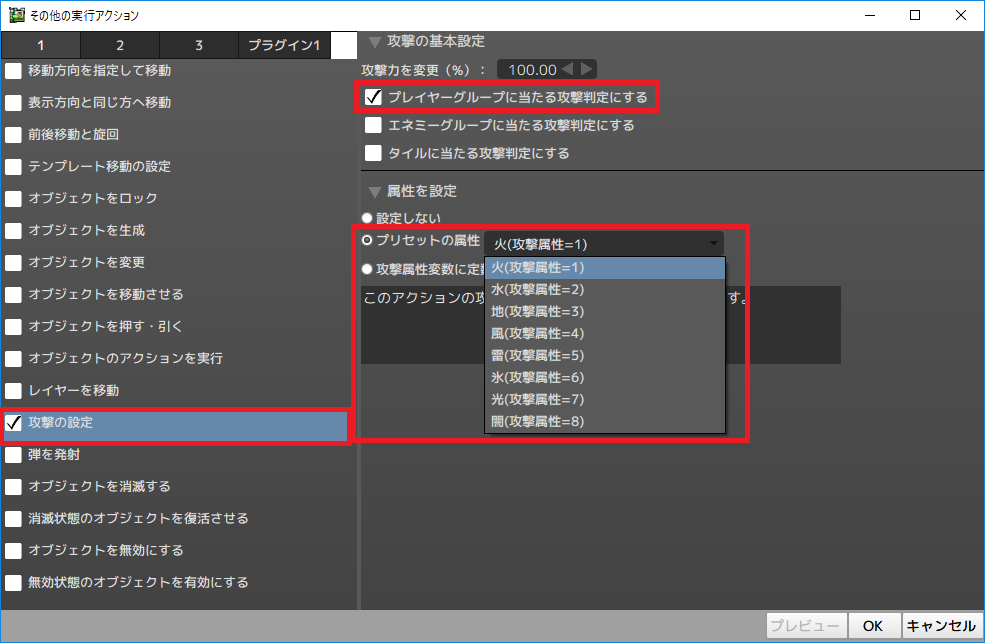Increase attack power with right arrow
The width and height of the screenshot is (985, 643).
(x=586, y=69)
